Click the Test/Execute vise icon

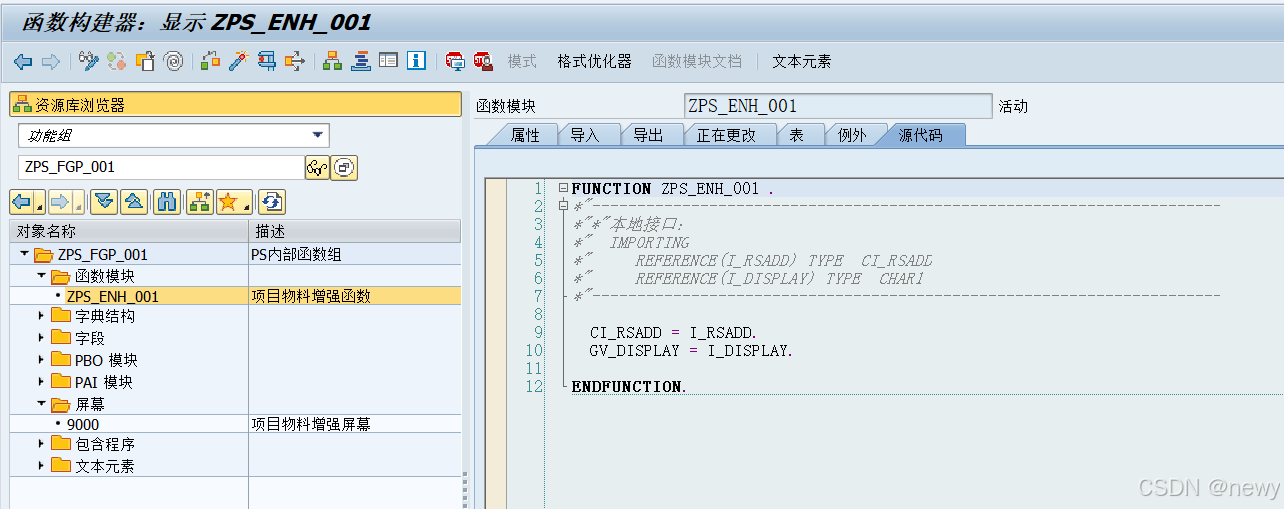[267, 61]
